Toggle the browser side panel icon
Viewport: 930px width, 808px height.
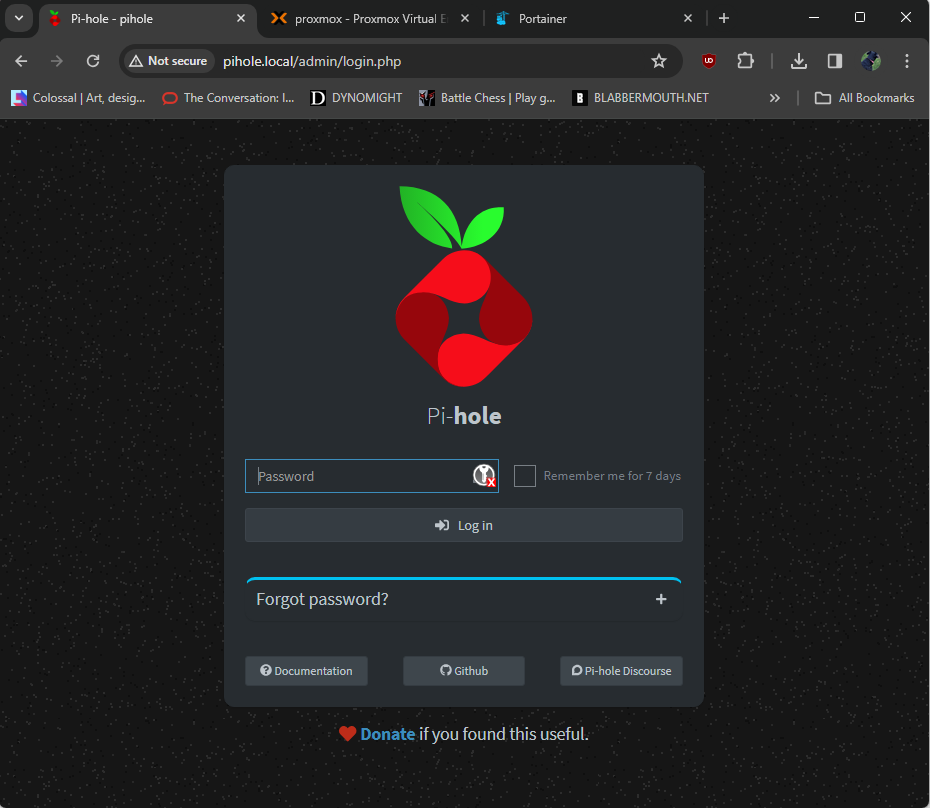[x=834, y=61]
